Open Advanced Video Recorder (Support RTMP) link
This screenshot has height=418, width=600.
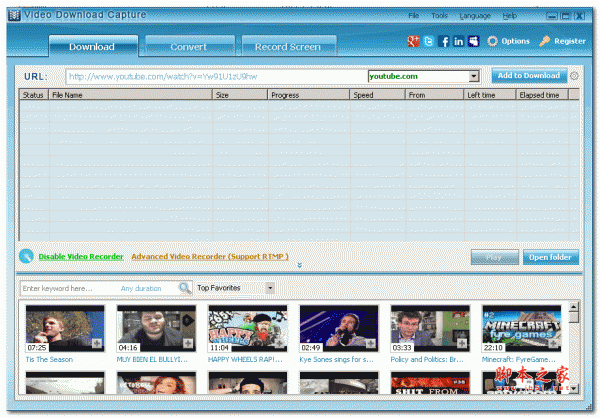210,256
